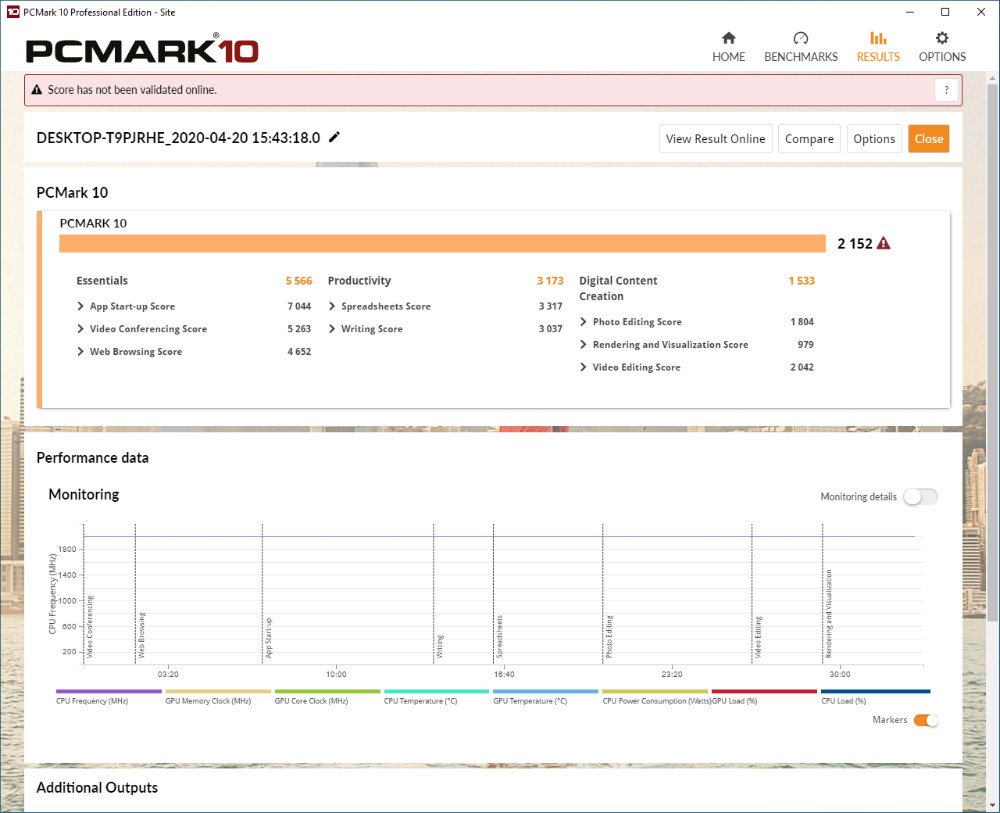Click the Compare button
This screenshot has height=813, width=1000.
point(809,139)
